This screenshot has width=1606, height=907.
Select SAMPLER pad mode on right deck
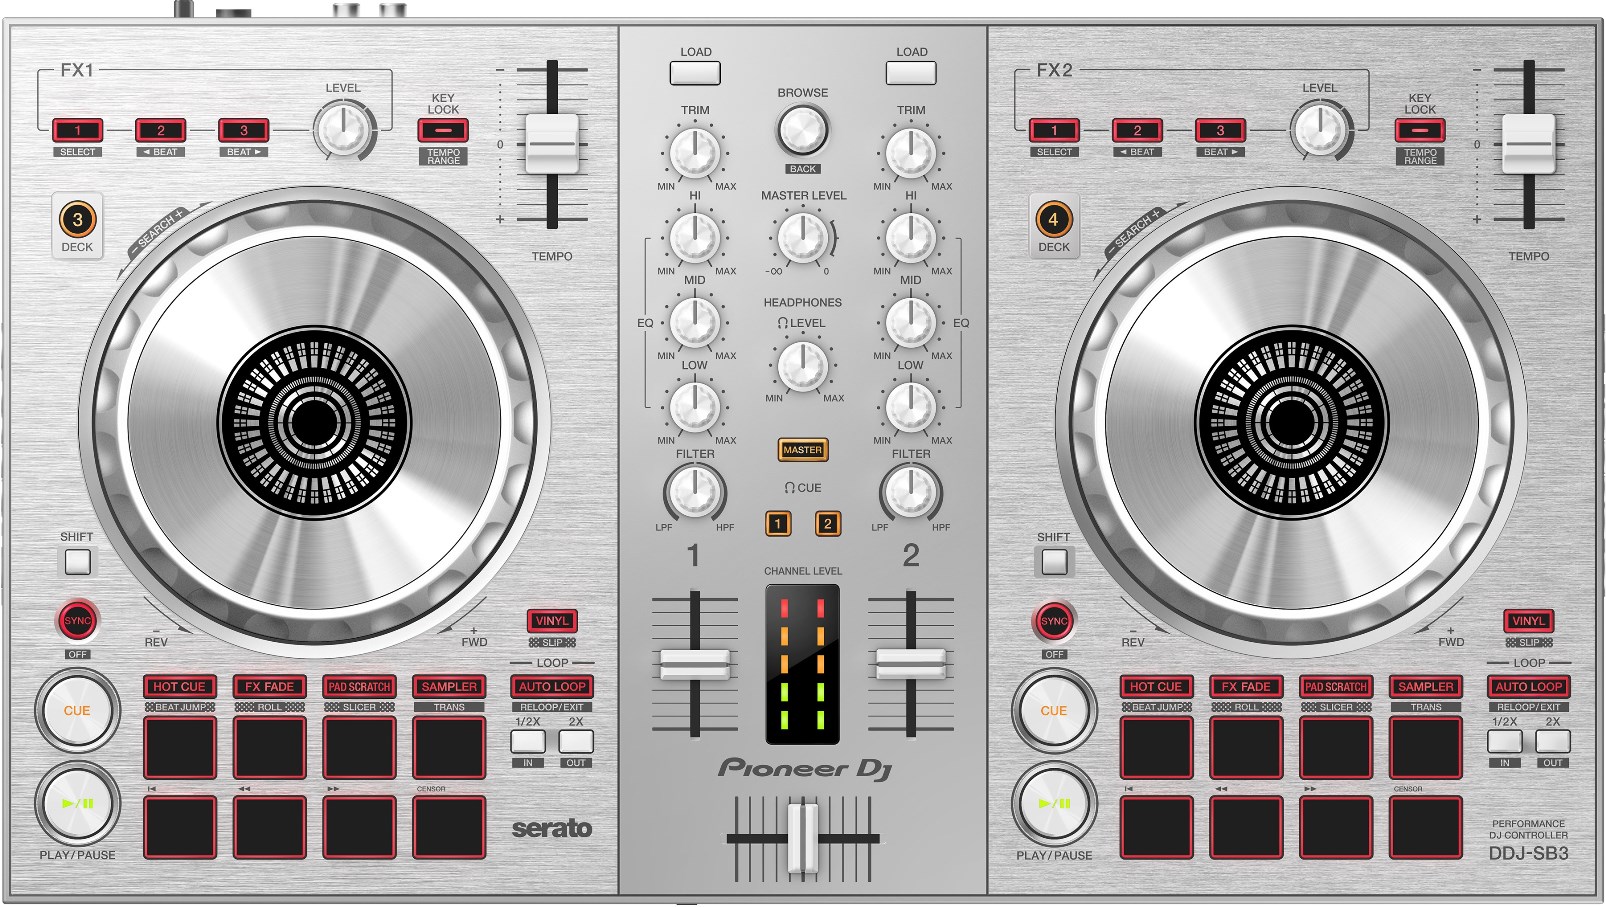click(1426, 687)
